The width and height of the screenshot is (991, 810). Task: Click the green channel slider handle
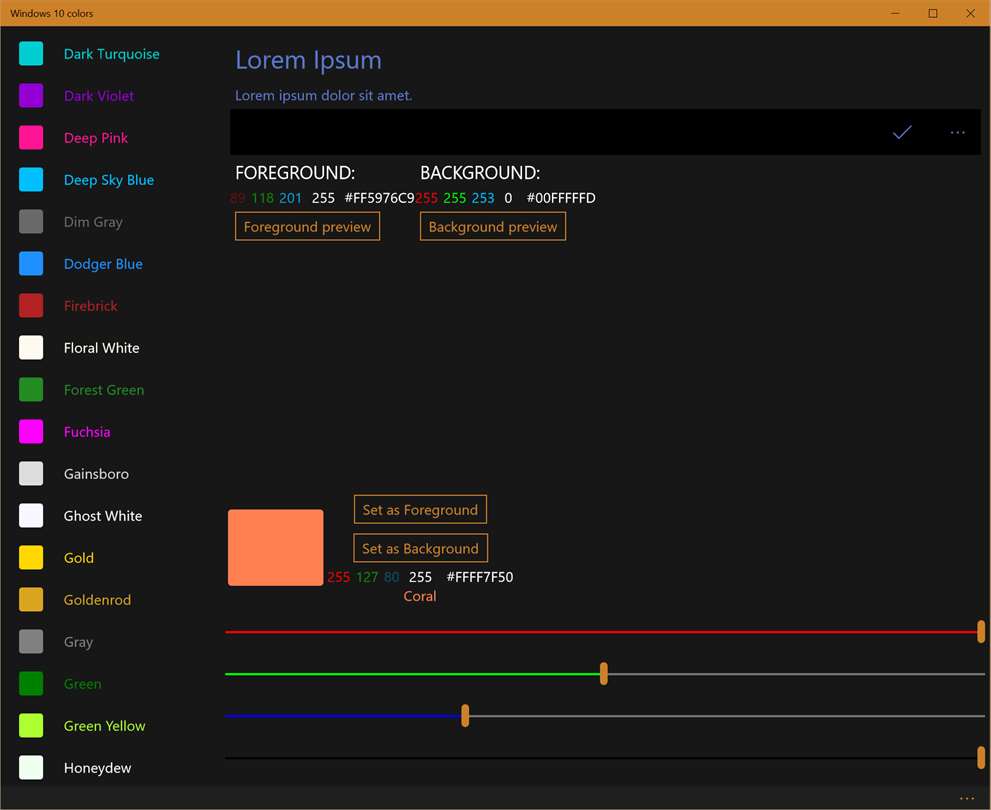click(604, 674)
